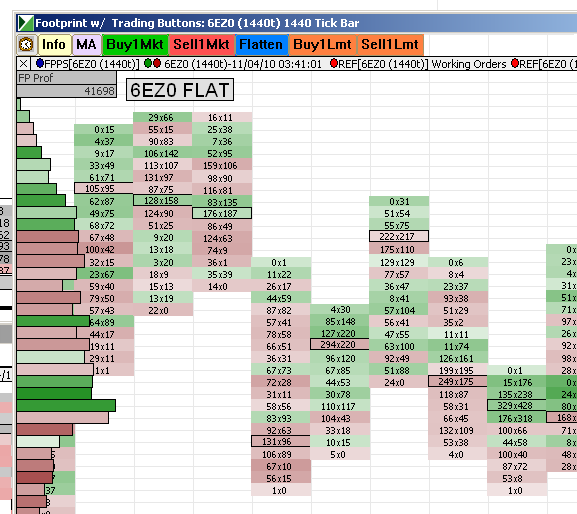
Task: Click the 124x63 footprint cell
Action: coord(222,238)
